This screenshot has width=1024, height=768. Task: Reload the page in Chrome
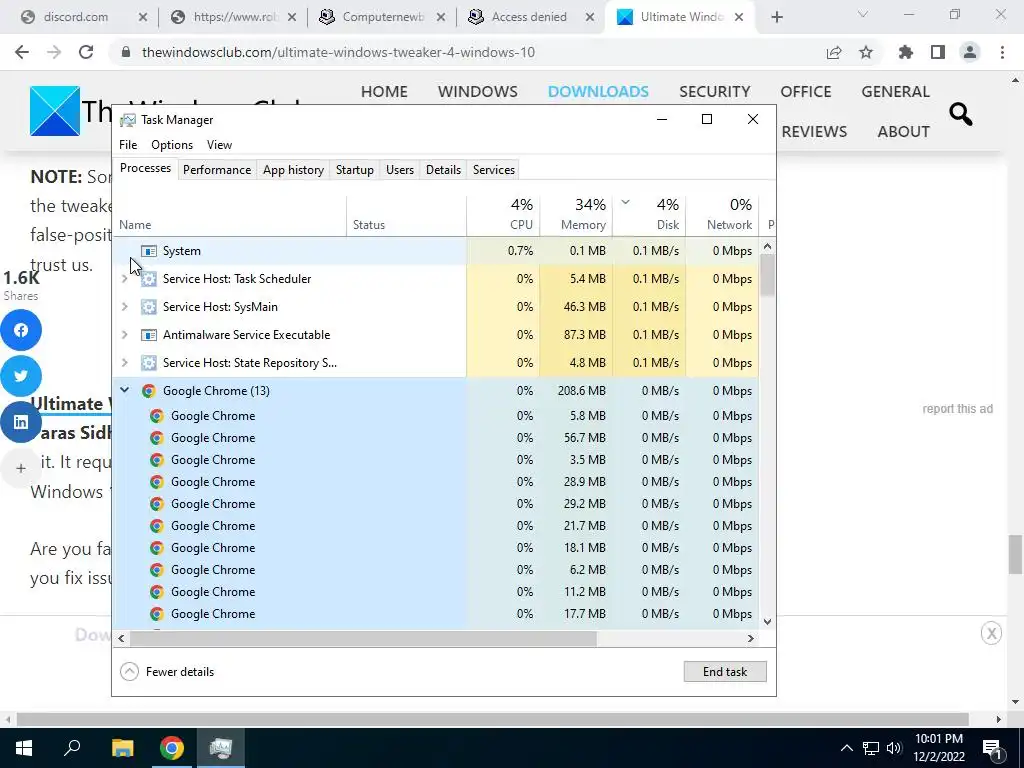(x=86, y=52)
